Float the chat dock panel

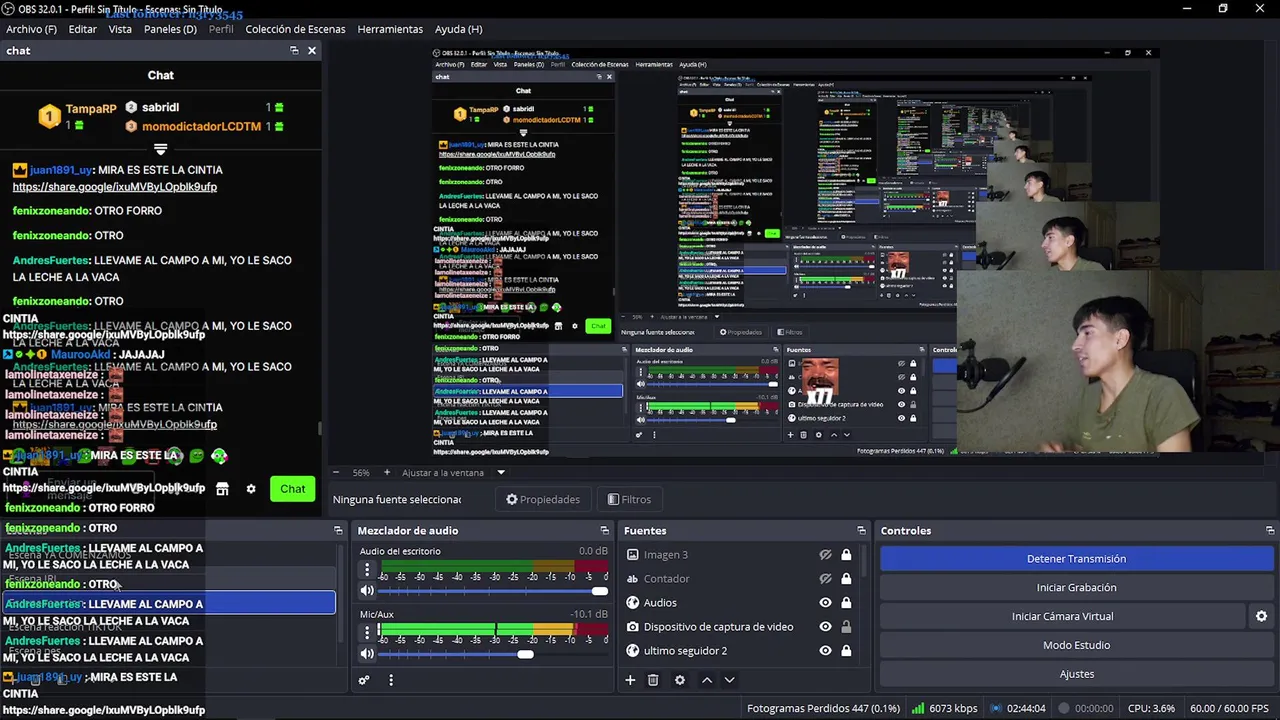point(294,51)
